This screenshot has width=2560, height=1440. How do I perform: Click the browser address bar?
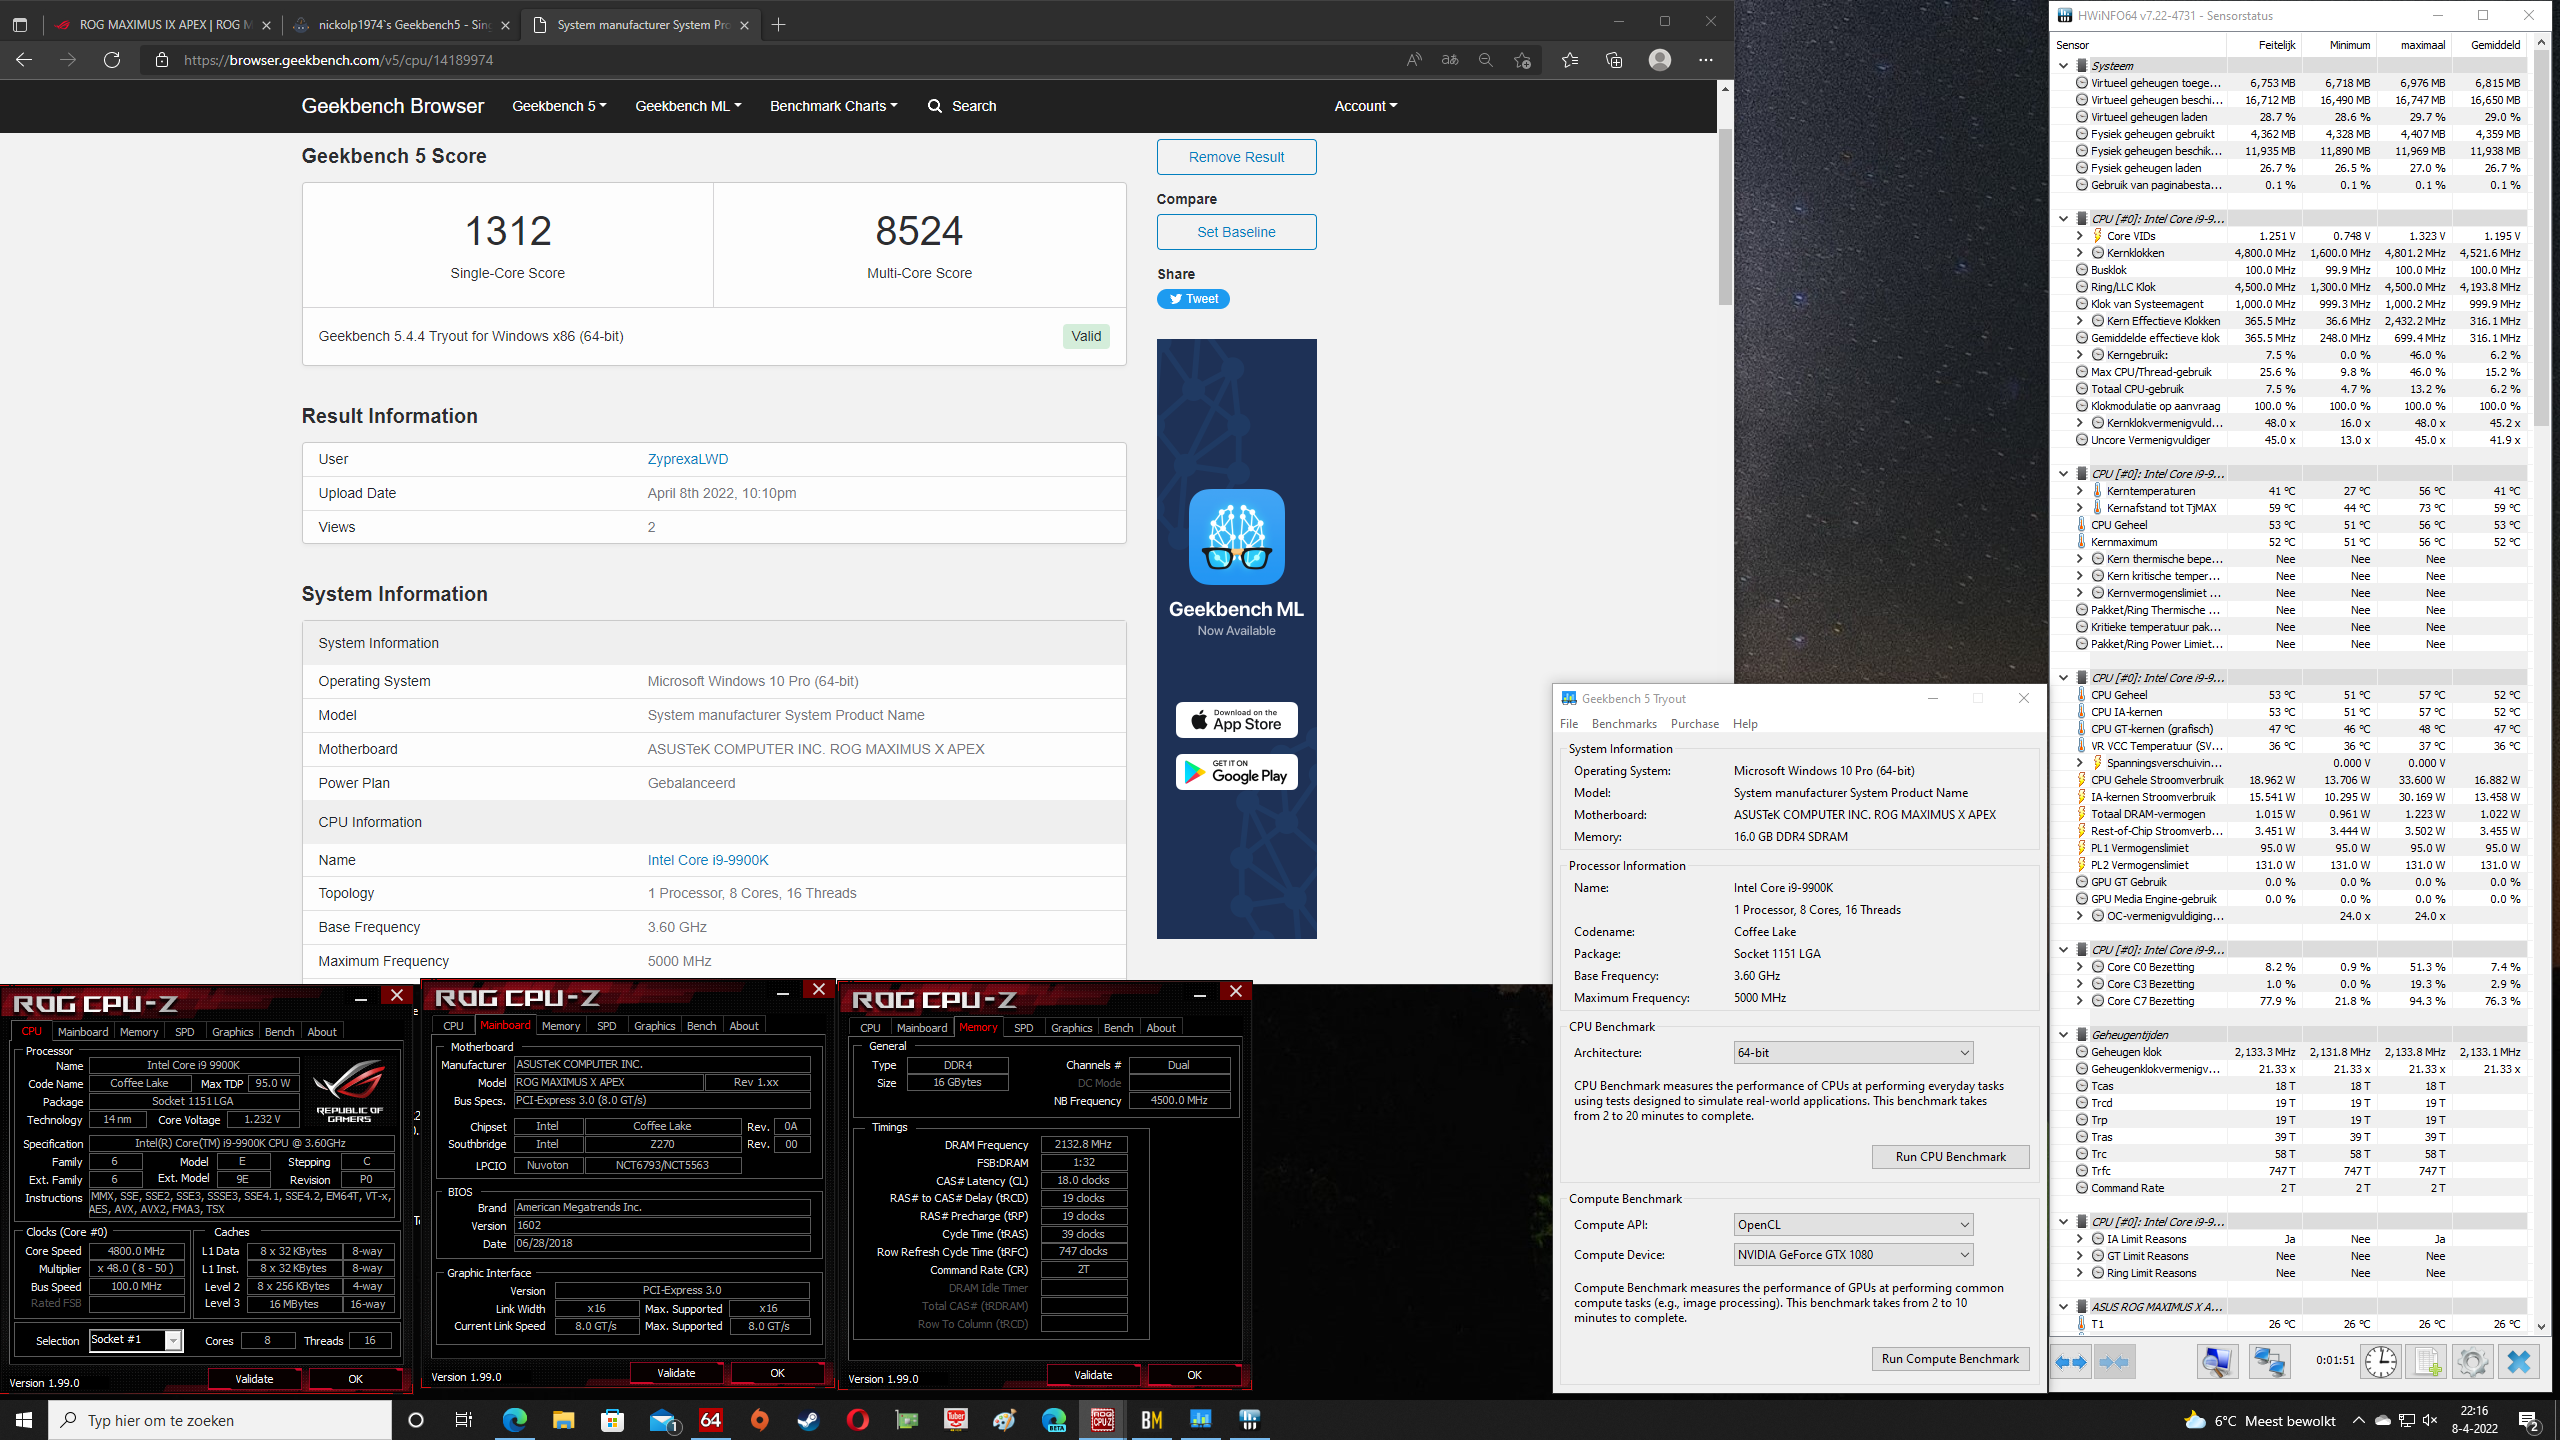[x=780, y=60]
